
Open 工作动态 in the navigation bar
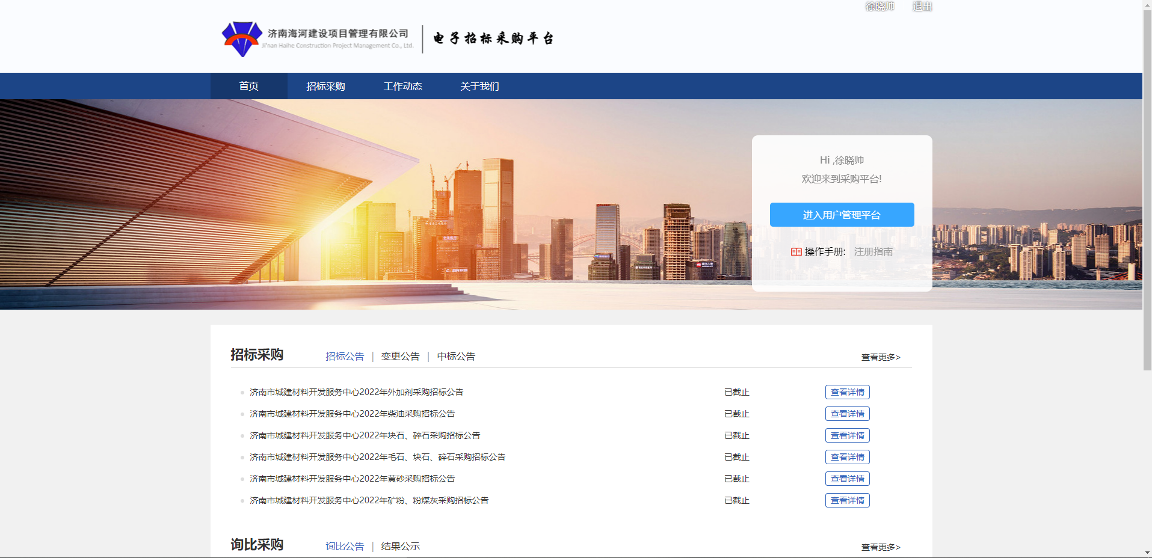(403, 87)
